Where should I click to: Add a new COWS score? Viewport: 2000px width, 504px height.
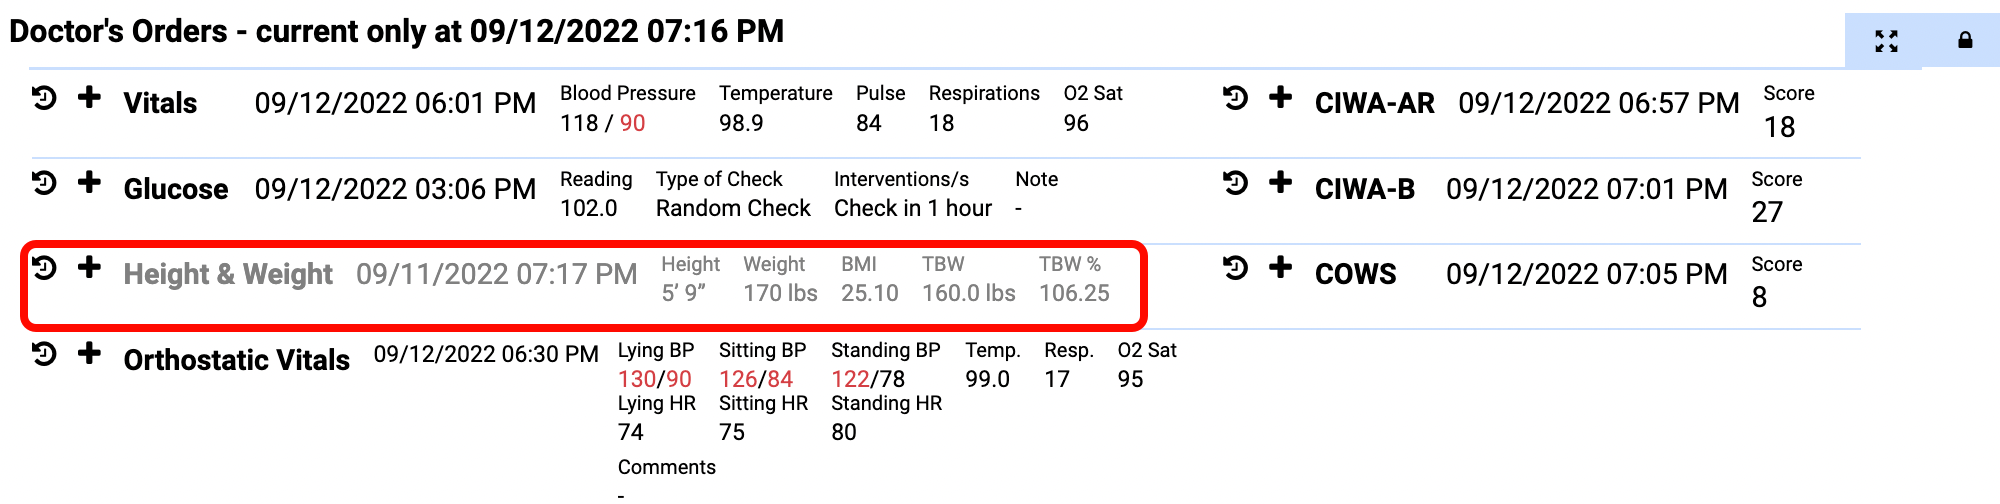click(1280, 268)
